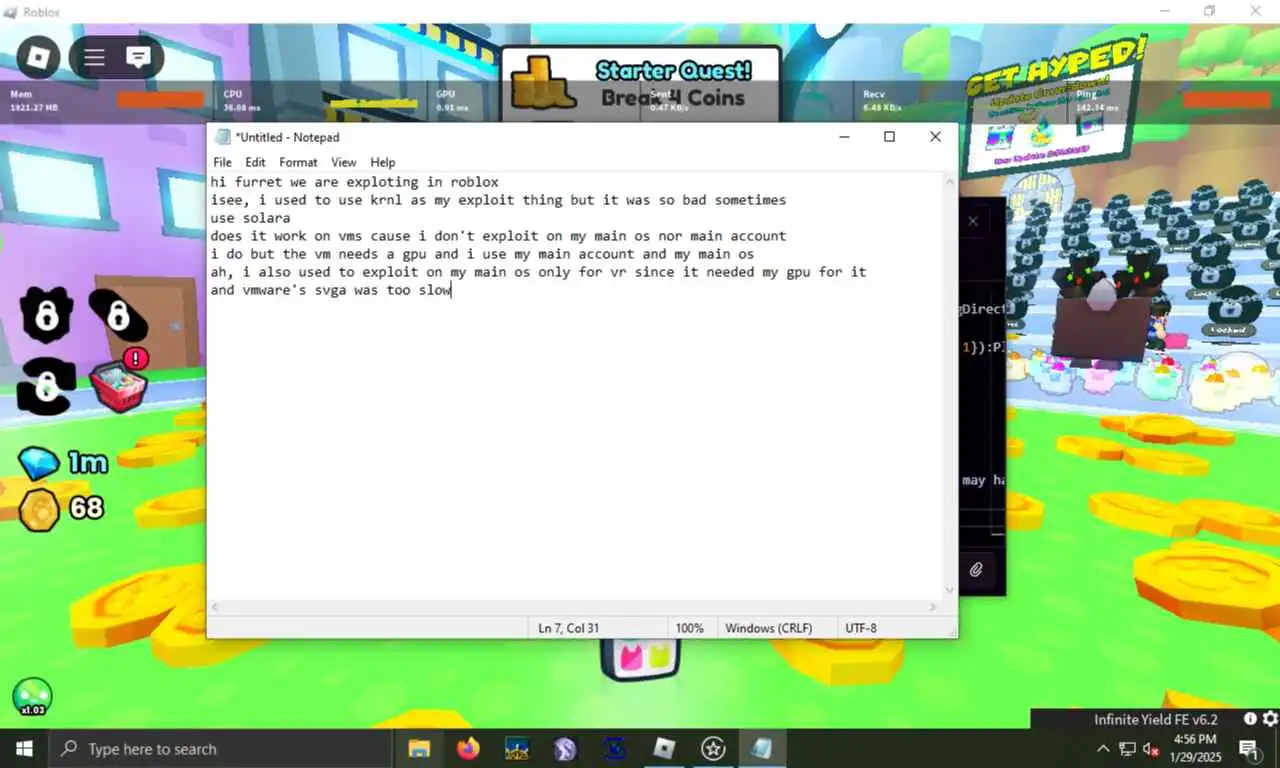1280x768 pixels.
Task: Switch to Notepad in the taskbar
Action: coord(762,749)
